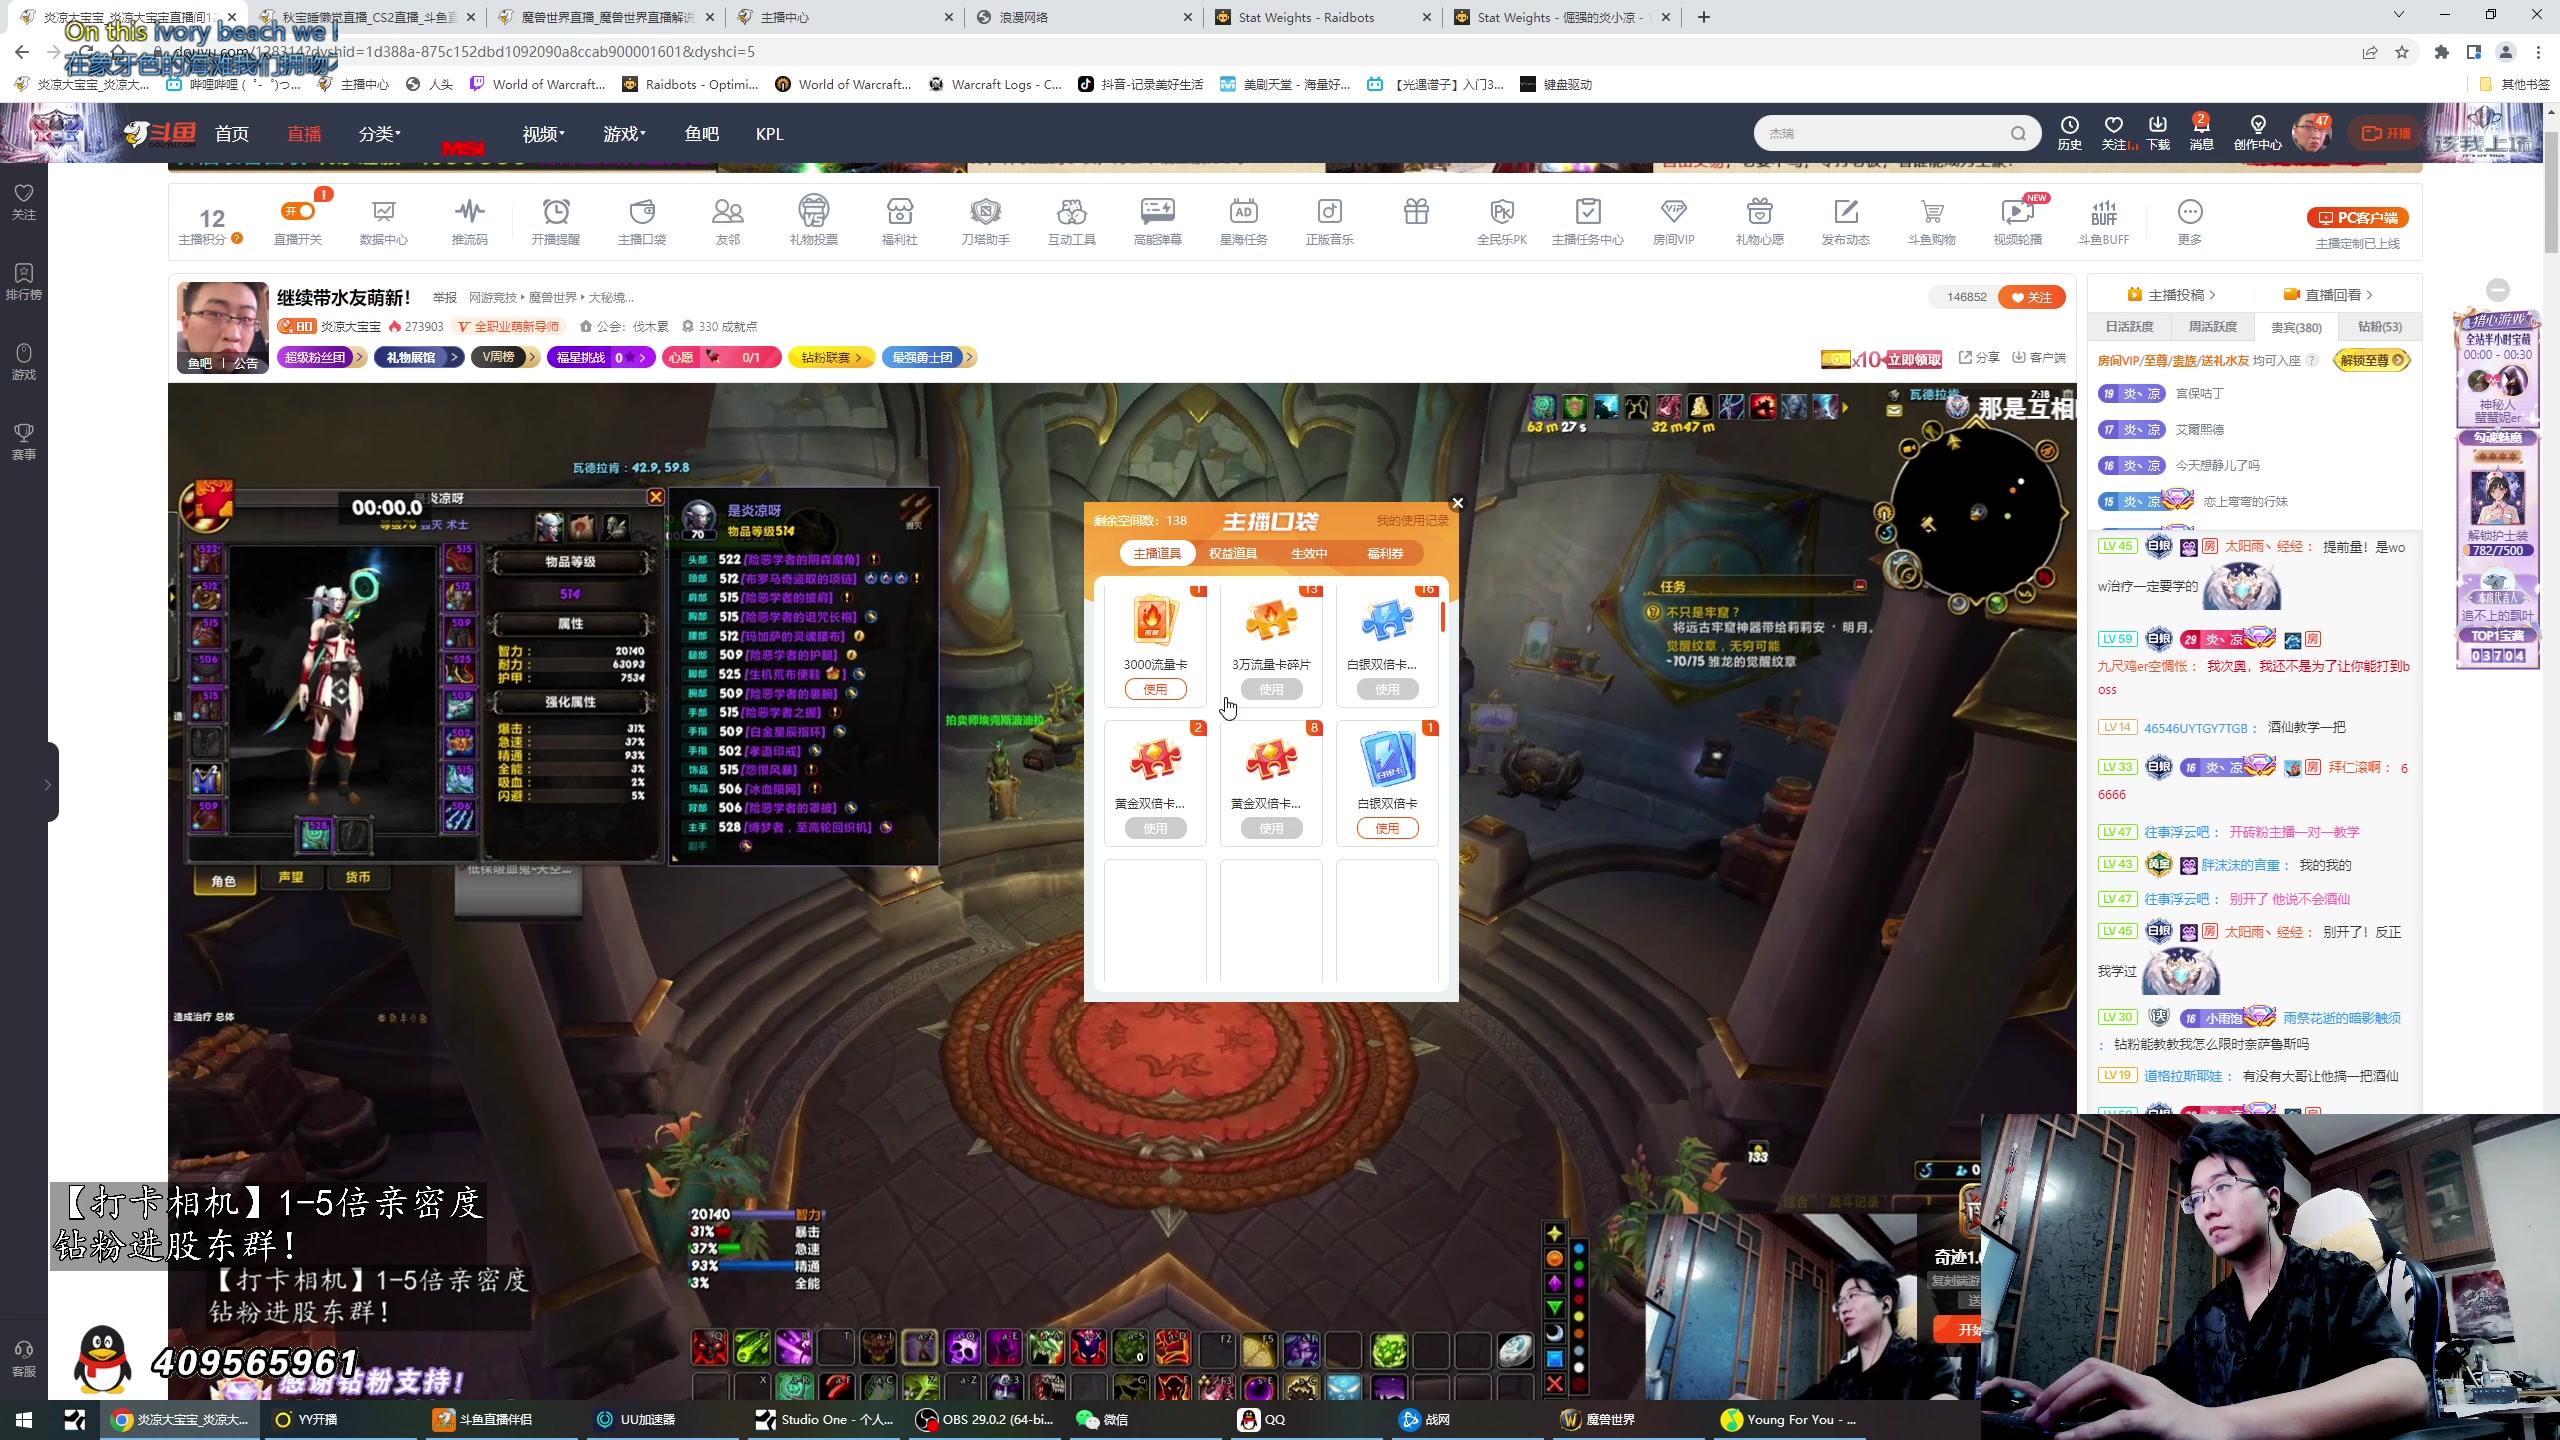This screenshot has height=1440, width=2560.
Task: Open the 数据中心 data center tool
Action: pyautogui.click(x=383, y=221)
